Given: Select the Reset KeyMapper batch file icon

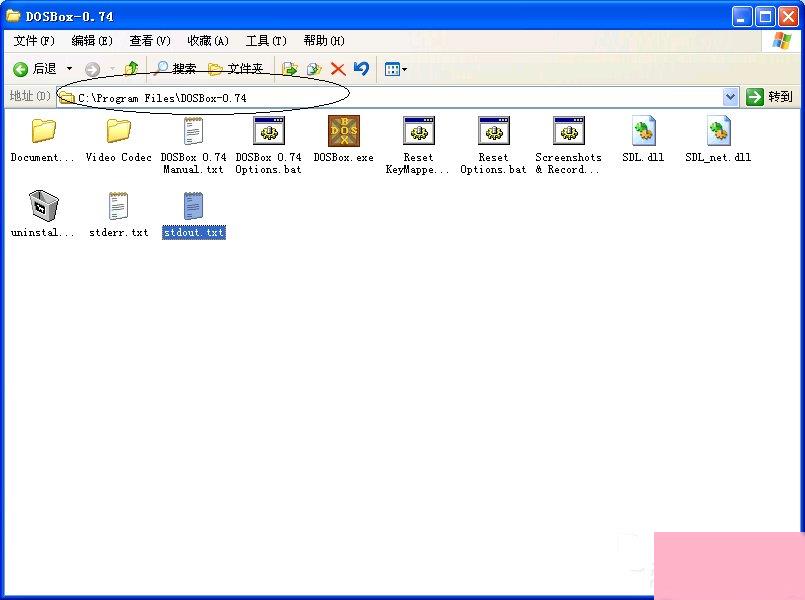Looking at the screenshot, I should tap(418, 131).
